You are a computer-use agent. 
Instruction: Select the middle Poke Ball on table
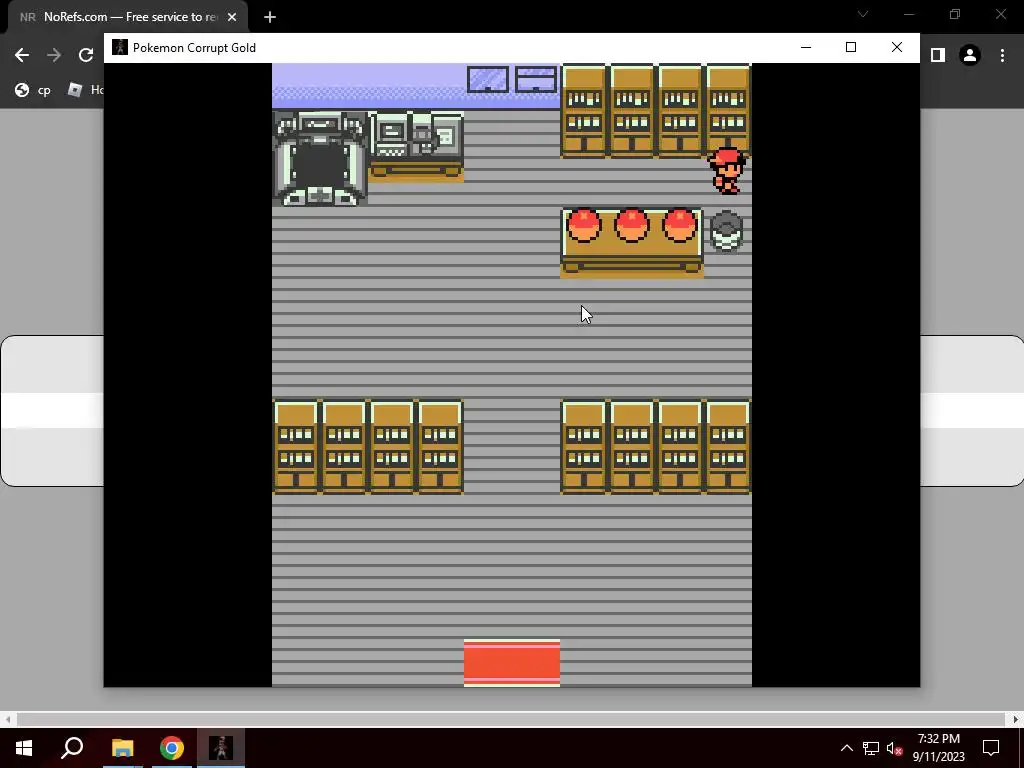tap(632, 225)
